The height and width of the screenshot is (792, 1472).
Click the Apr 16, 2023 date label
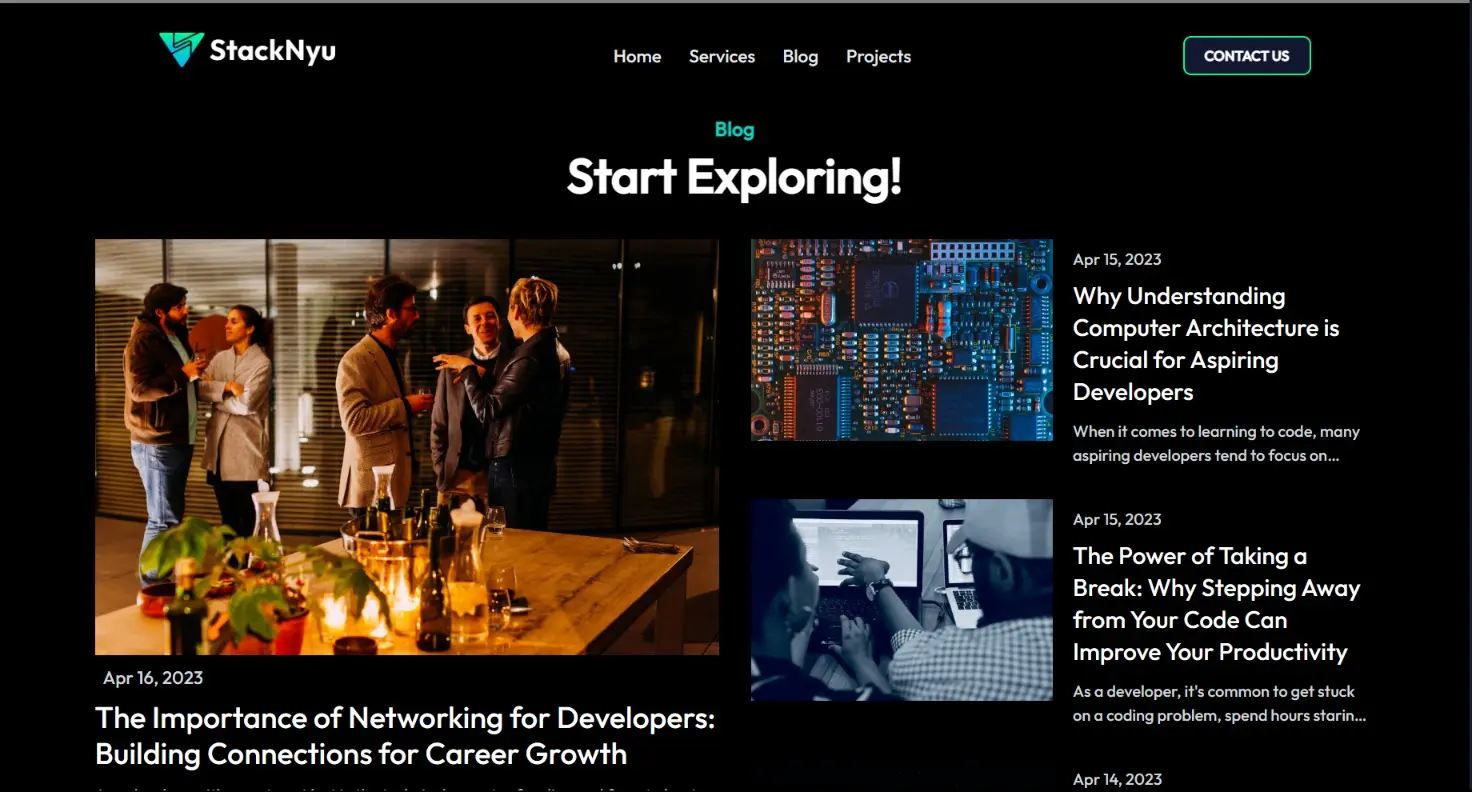(x=152, y=677)
